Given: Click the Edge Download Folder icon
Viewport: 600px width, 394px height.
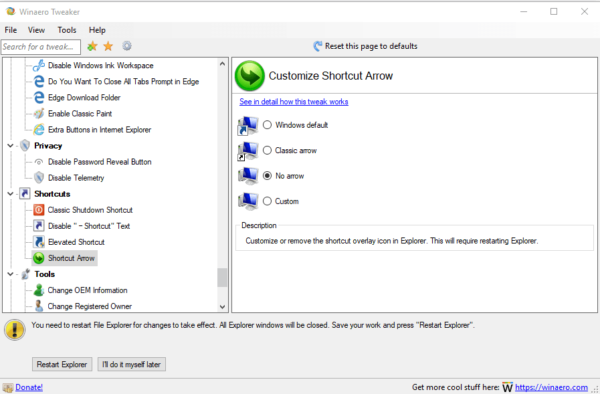Looking at the screenshot, I should (x=39, y=97).
